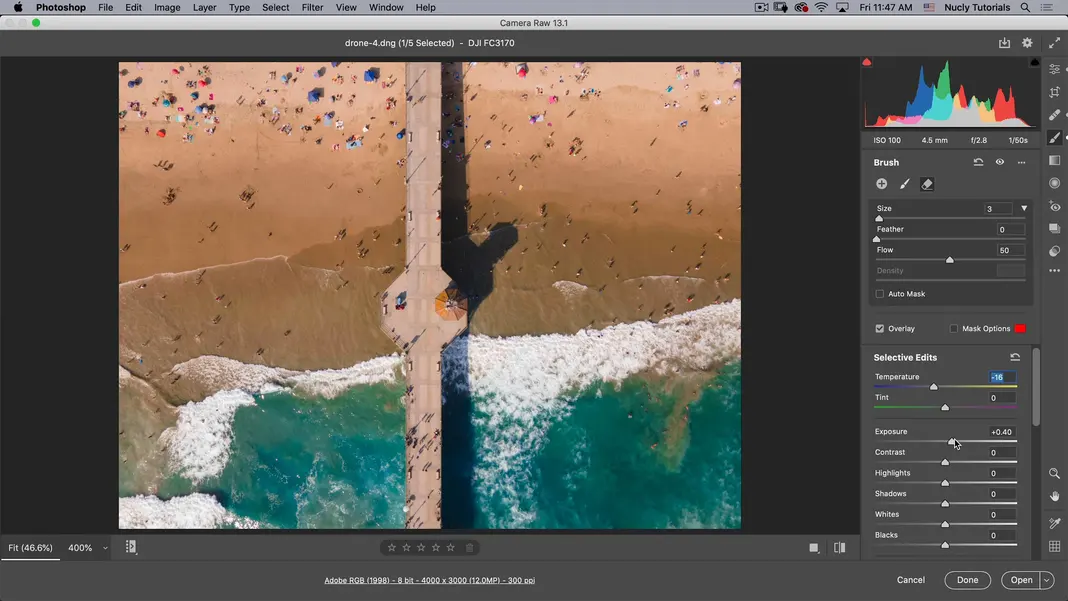
Task: Open Brush panel three-dot menu
Action: [x=1021, y=162]
